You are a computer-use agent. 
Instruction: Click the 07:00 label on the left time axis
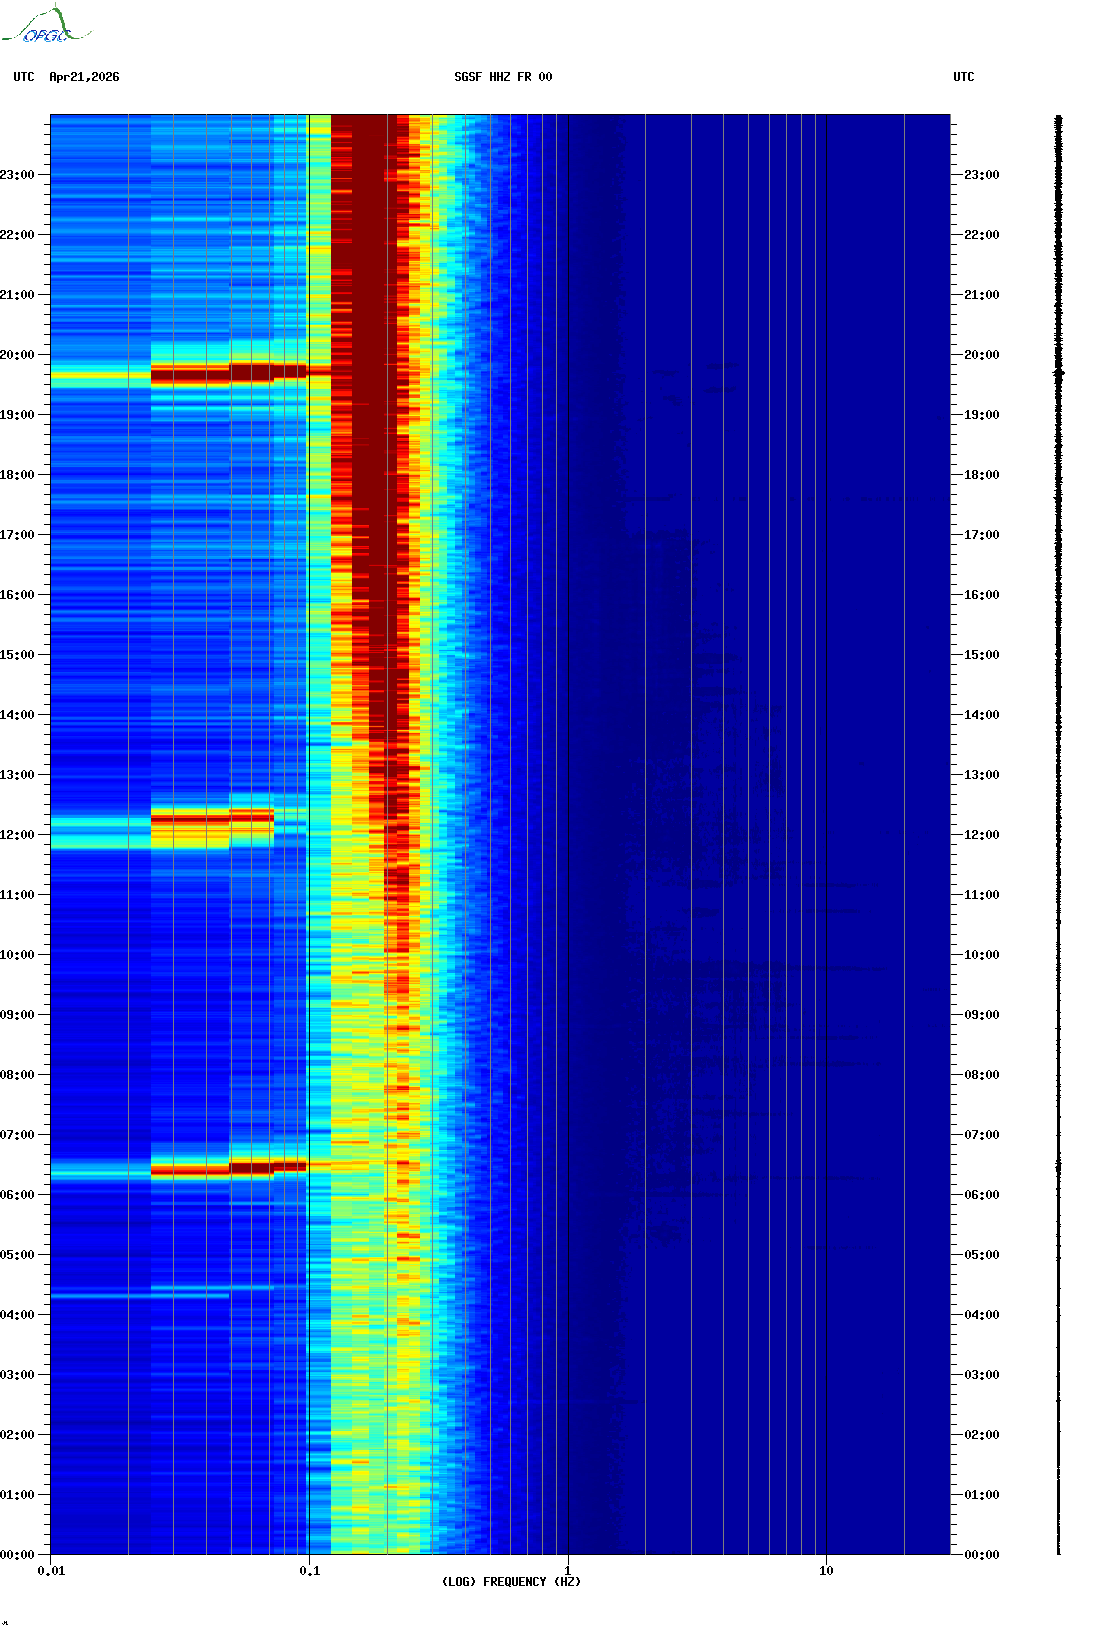[x=17, y=1135]
